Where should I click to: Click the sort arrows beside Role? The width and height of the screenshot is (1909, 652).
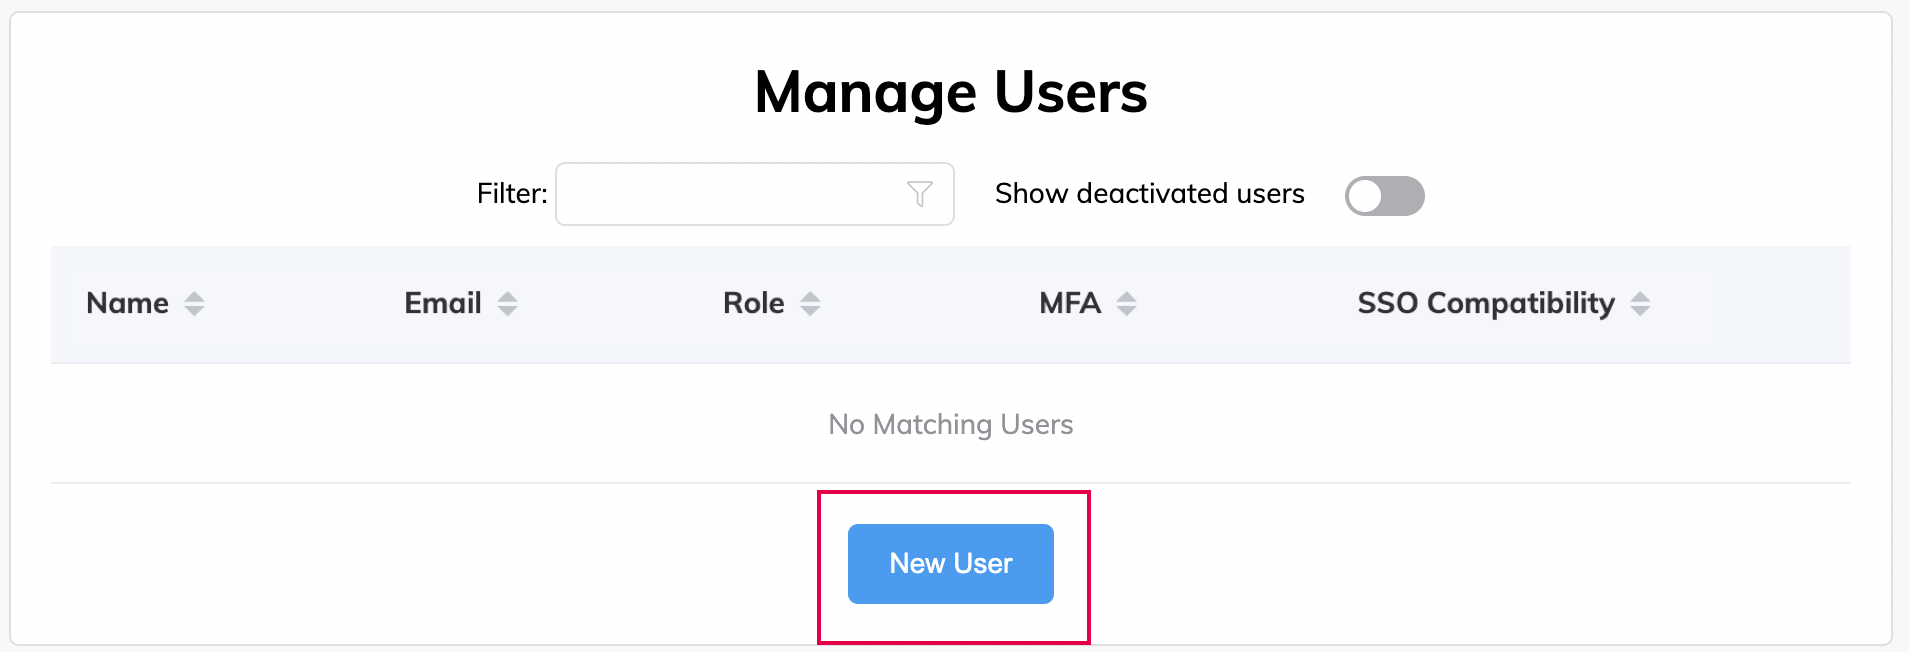coord(811,303)
